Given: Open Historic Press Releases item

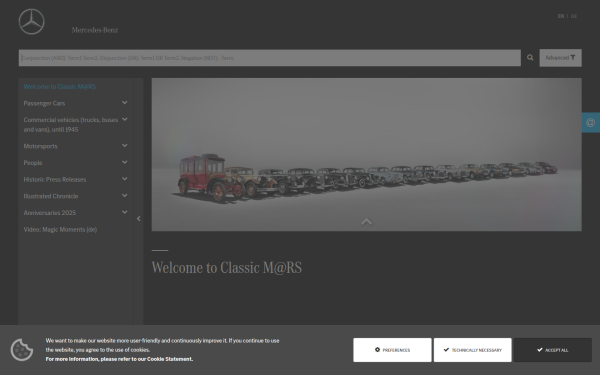Looking at the screenshot, I should 55,179.
